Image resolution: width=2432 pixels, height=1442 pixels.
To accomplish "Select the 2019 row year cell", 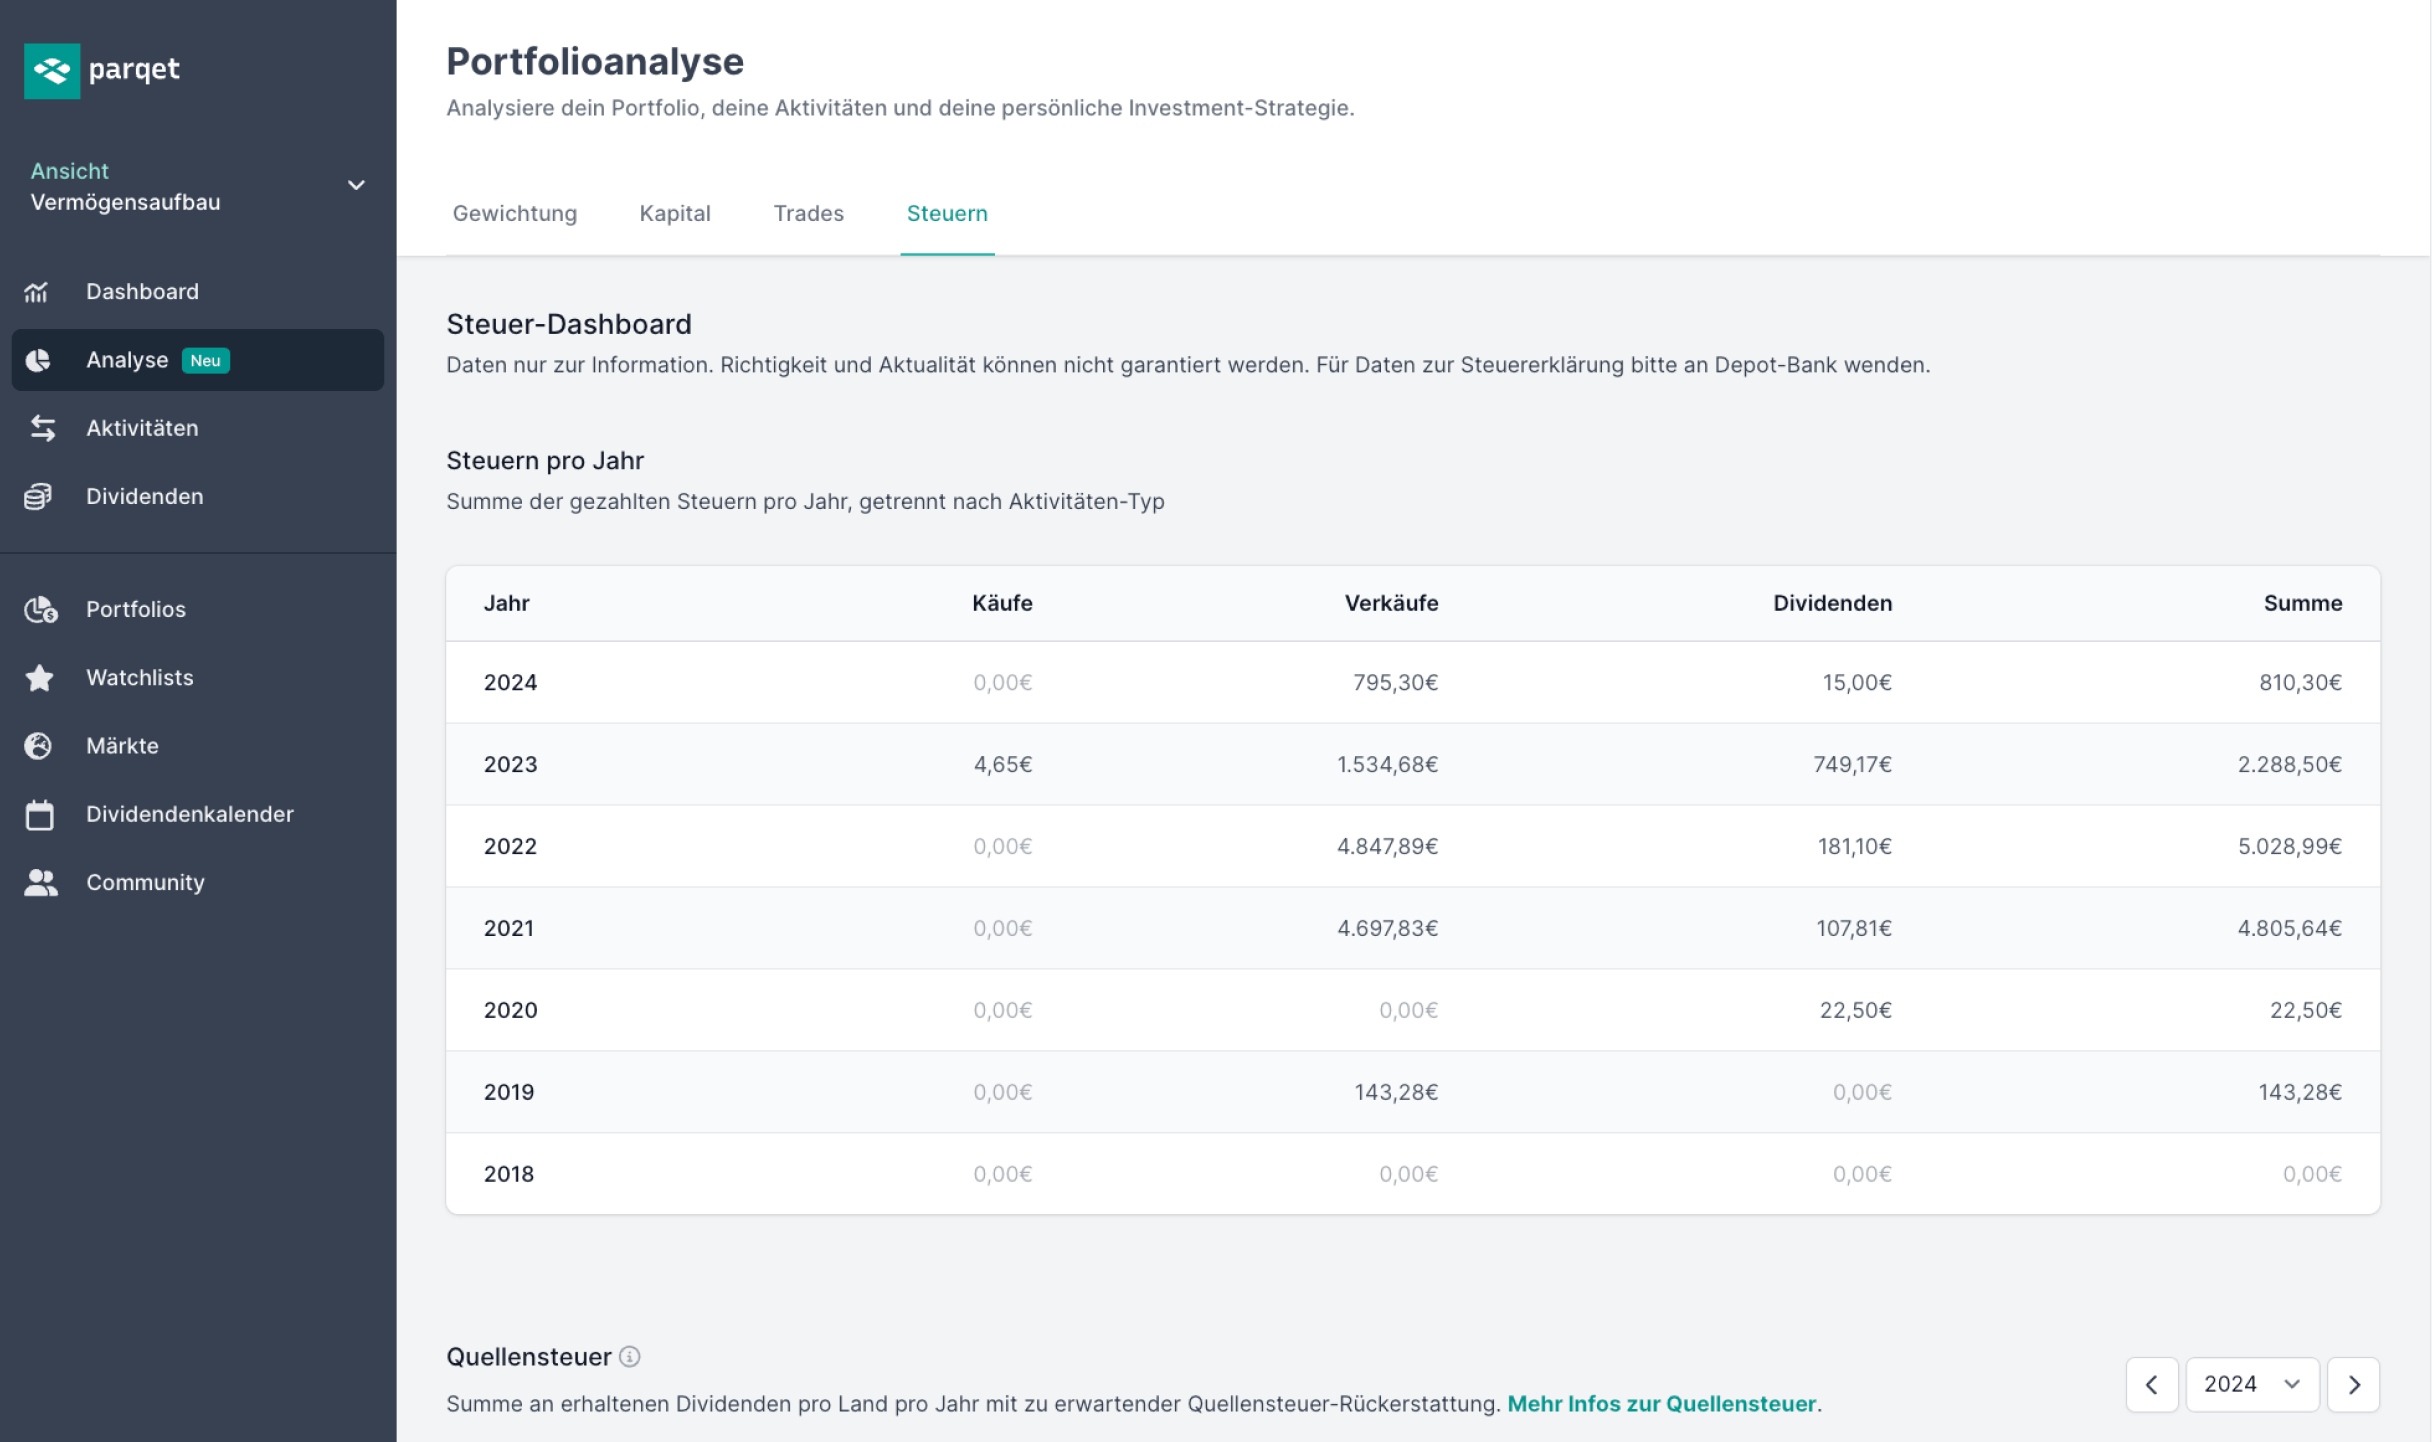I will 509,1092.
